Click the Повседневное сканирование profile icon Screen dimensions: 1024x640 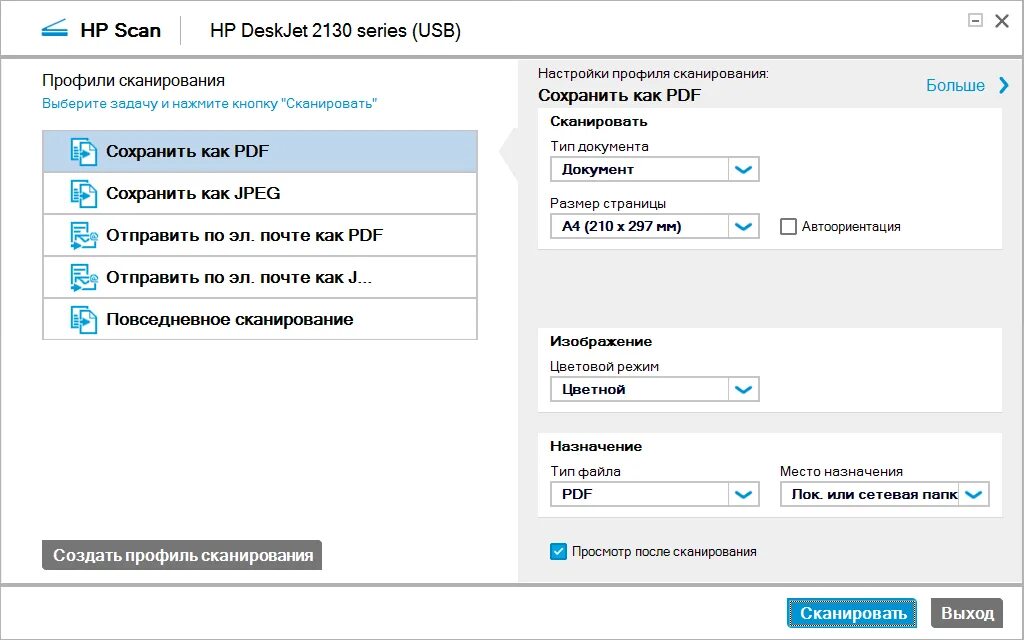click(84, 319)
